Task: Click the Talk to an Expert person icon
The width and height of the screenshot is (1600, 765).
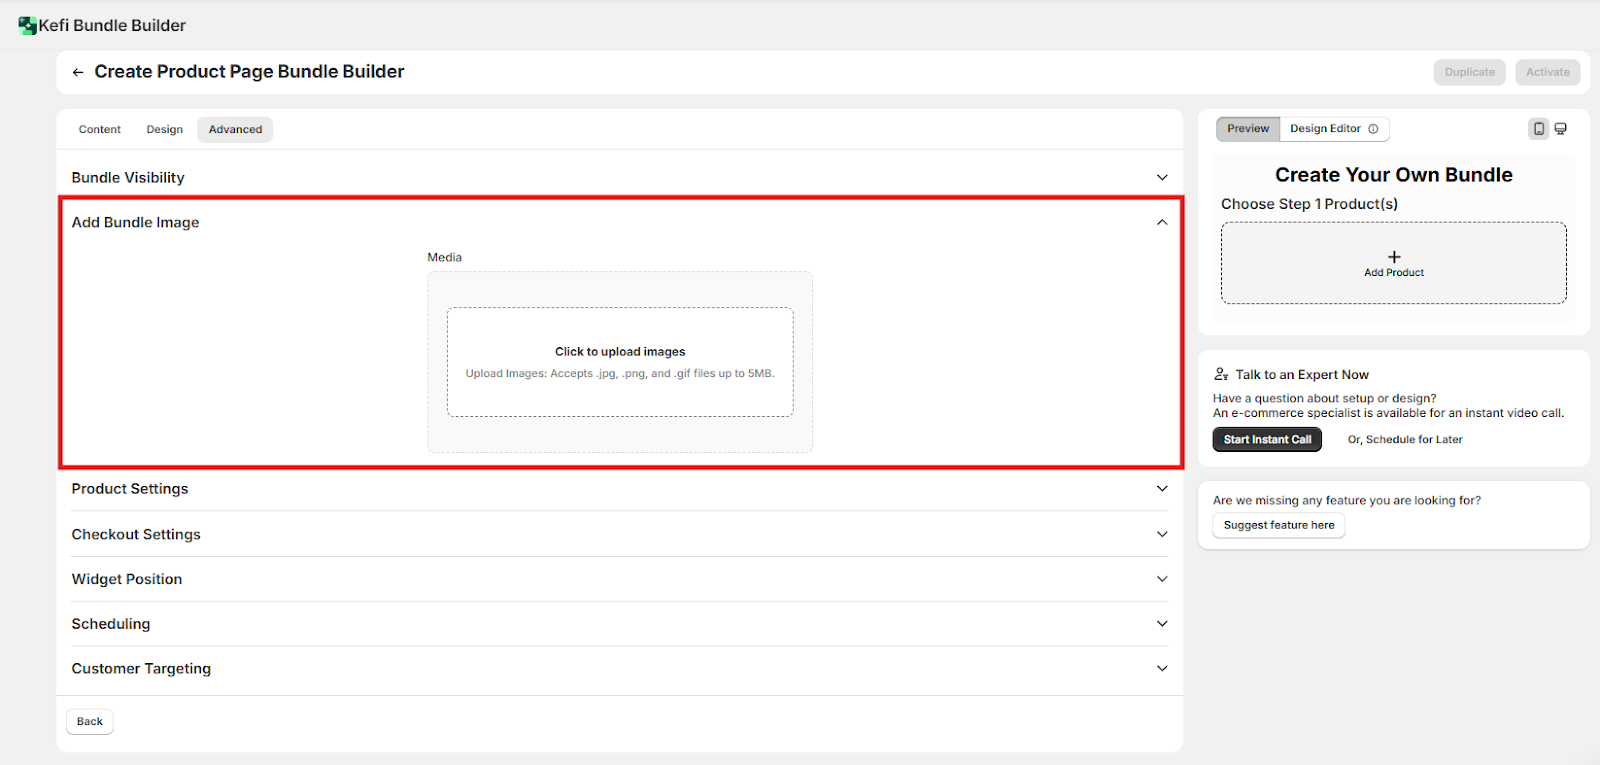Action: (1221, 374)
